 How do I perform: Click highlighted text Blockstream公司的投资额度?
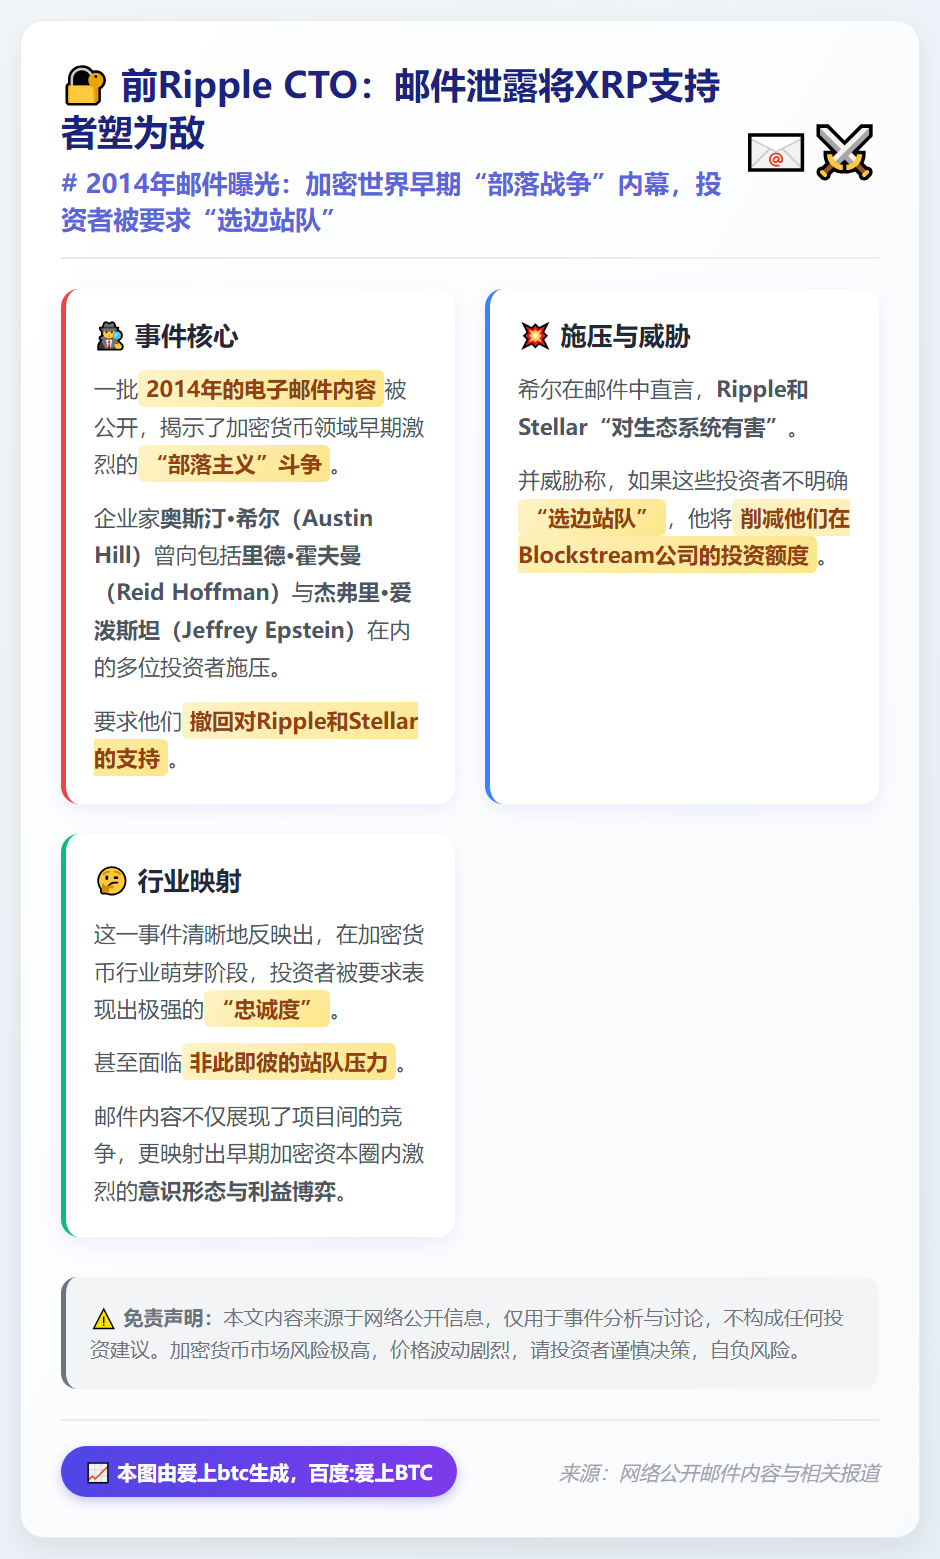point(667,555)
